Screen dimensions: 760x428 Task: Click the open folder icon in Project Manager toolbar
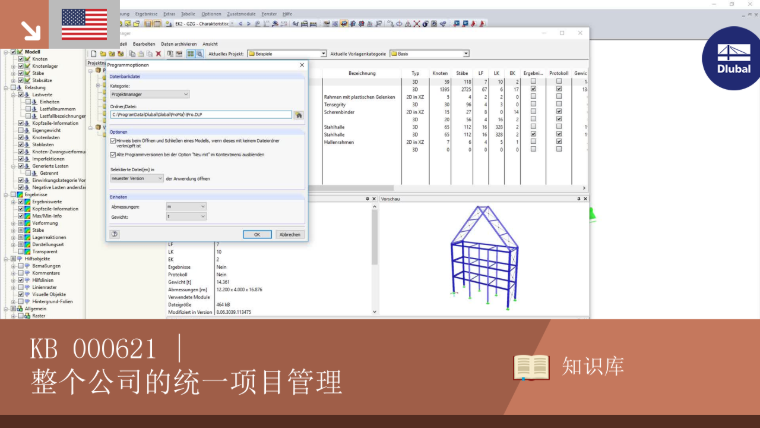pyautogui.click(x=103, y=54)
